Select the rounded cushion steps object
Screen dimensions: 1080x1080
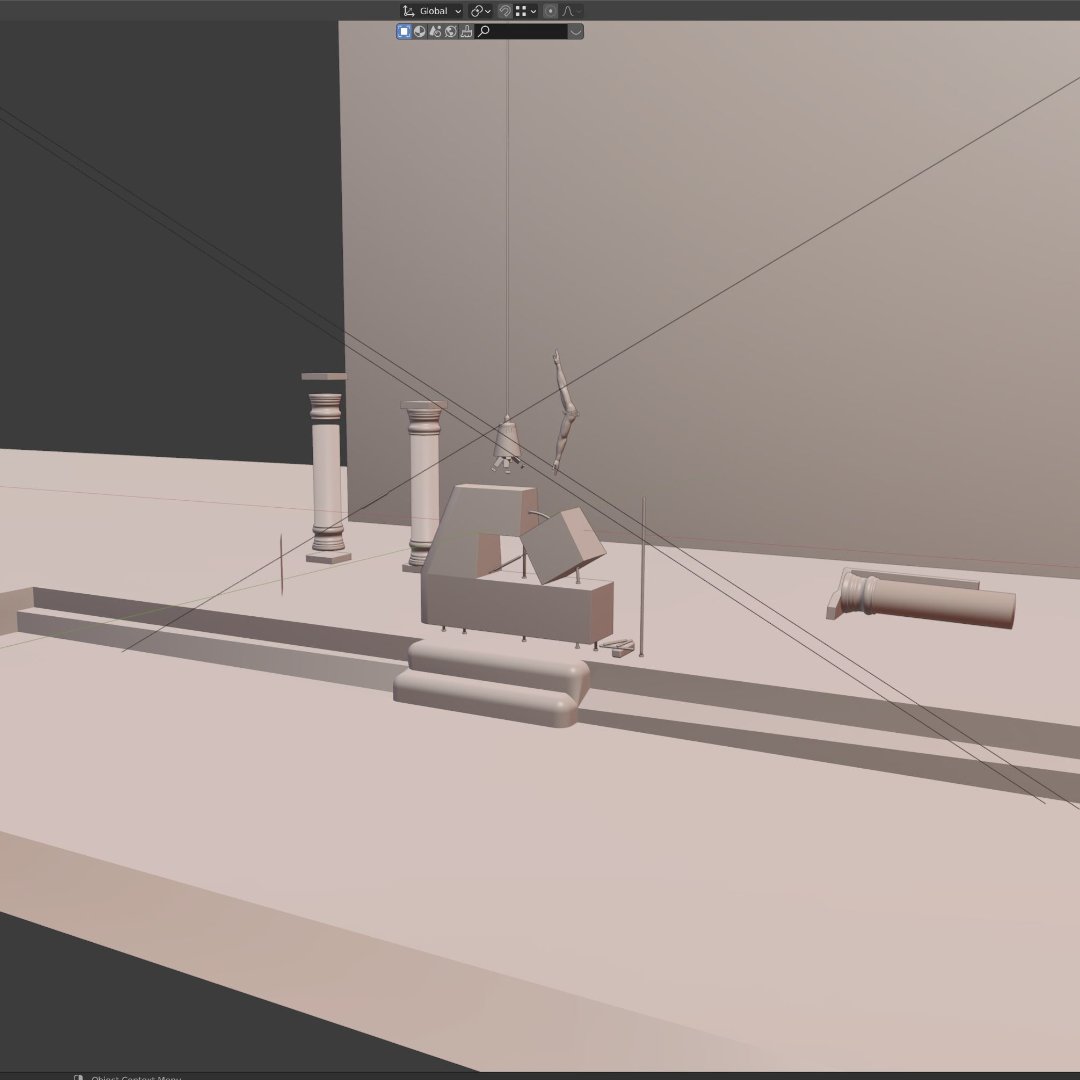tap(492, 682)
